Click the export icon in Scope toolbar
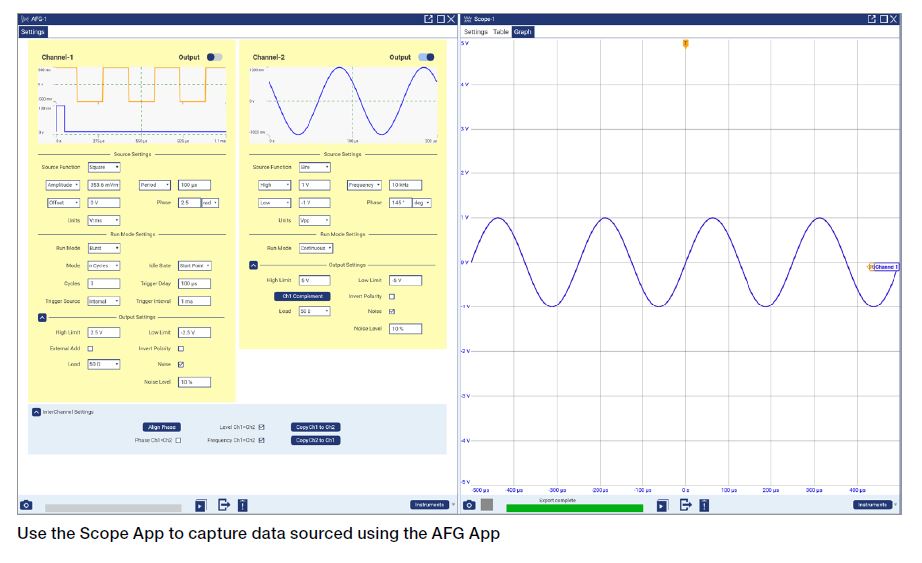This screenshot has height=563, width=922. [685, 505]
